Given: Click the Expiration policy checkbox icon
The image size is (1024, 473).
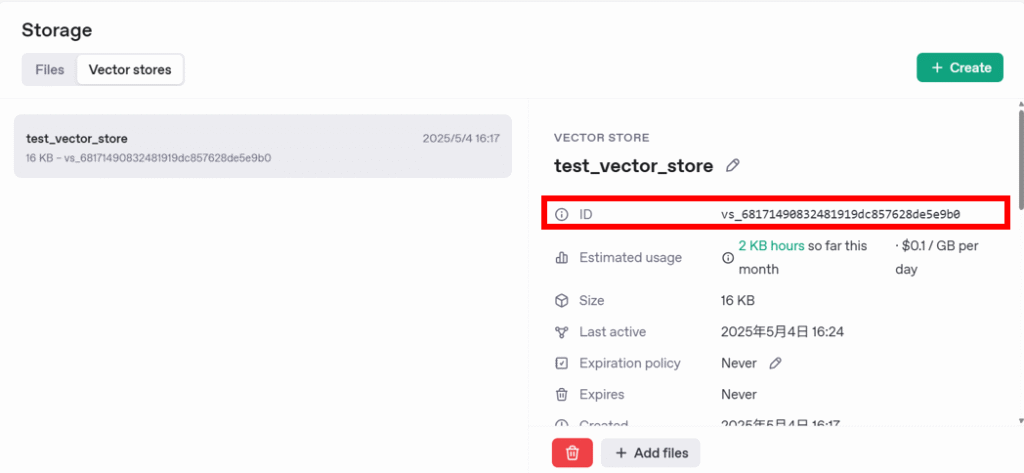Looking at the screenshot, I should pos(561,363).
